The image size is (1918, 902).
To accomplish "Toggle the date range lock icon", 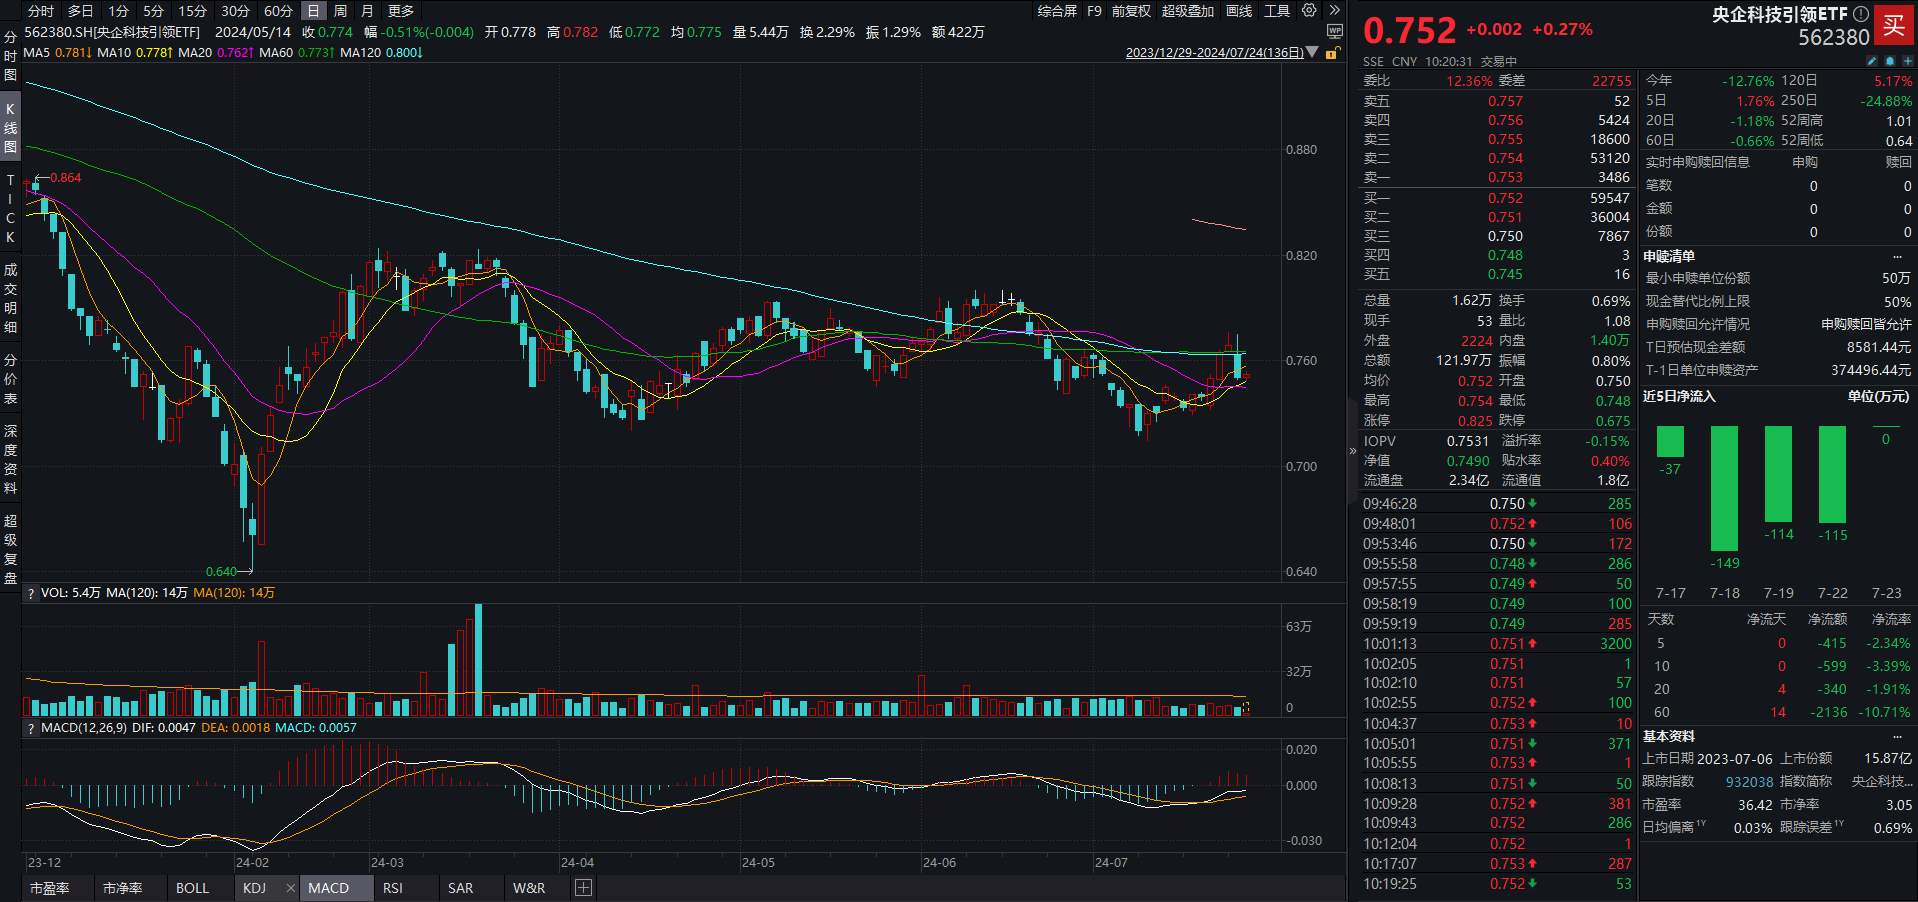I will pos(1332,53).
